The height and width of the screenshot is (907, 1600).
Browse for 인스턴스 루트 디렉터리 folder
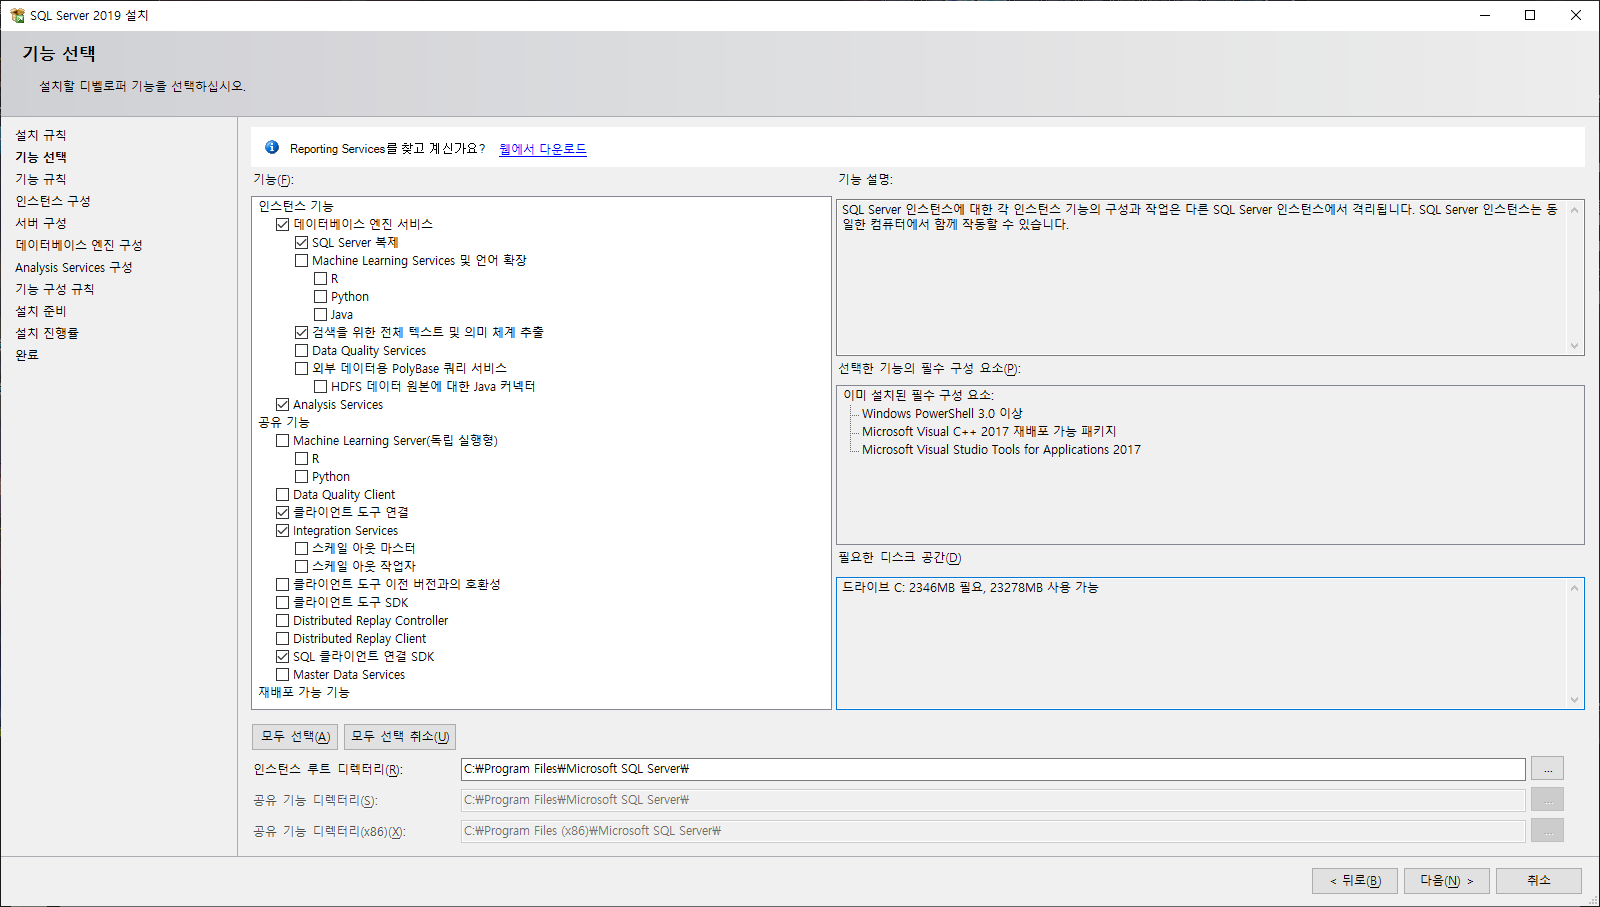1547,769
